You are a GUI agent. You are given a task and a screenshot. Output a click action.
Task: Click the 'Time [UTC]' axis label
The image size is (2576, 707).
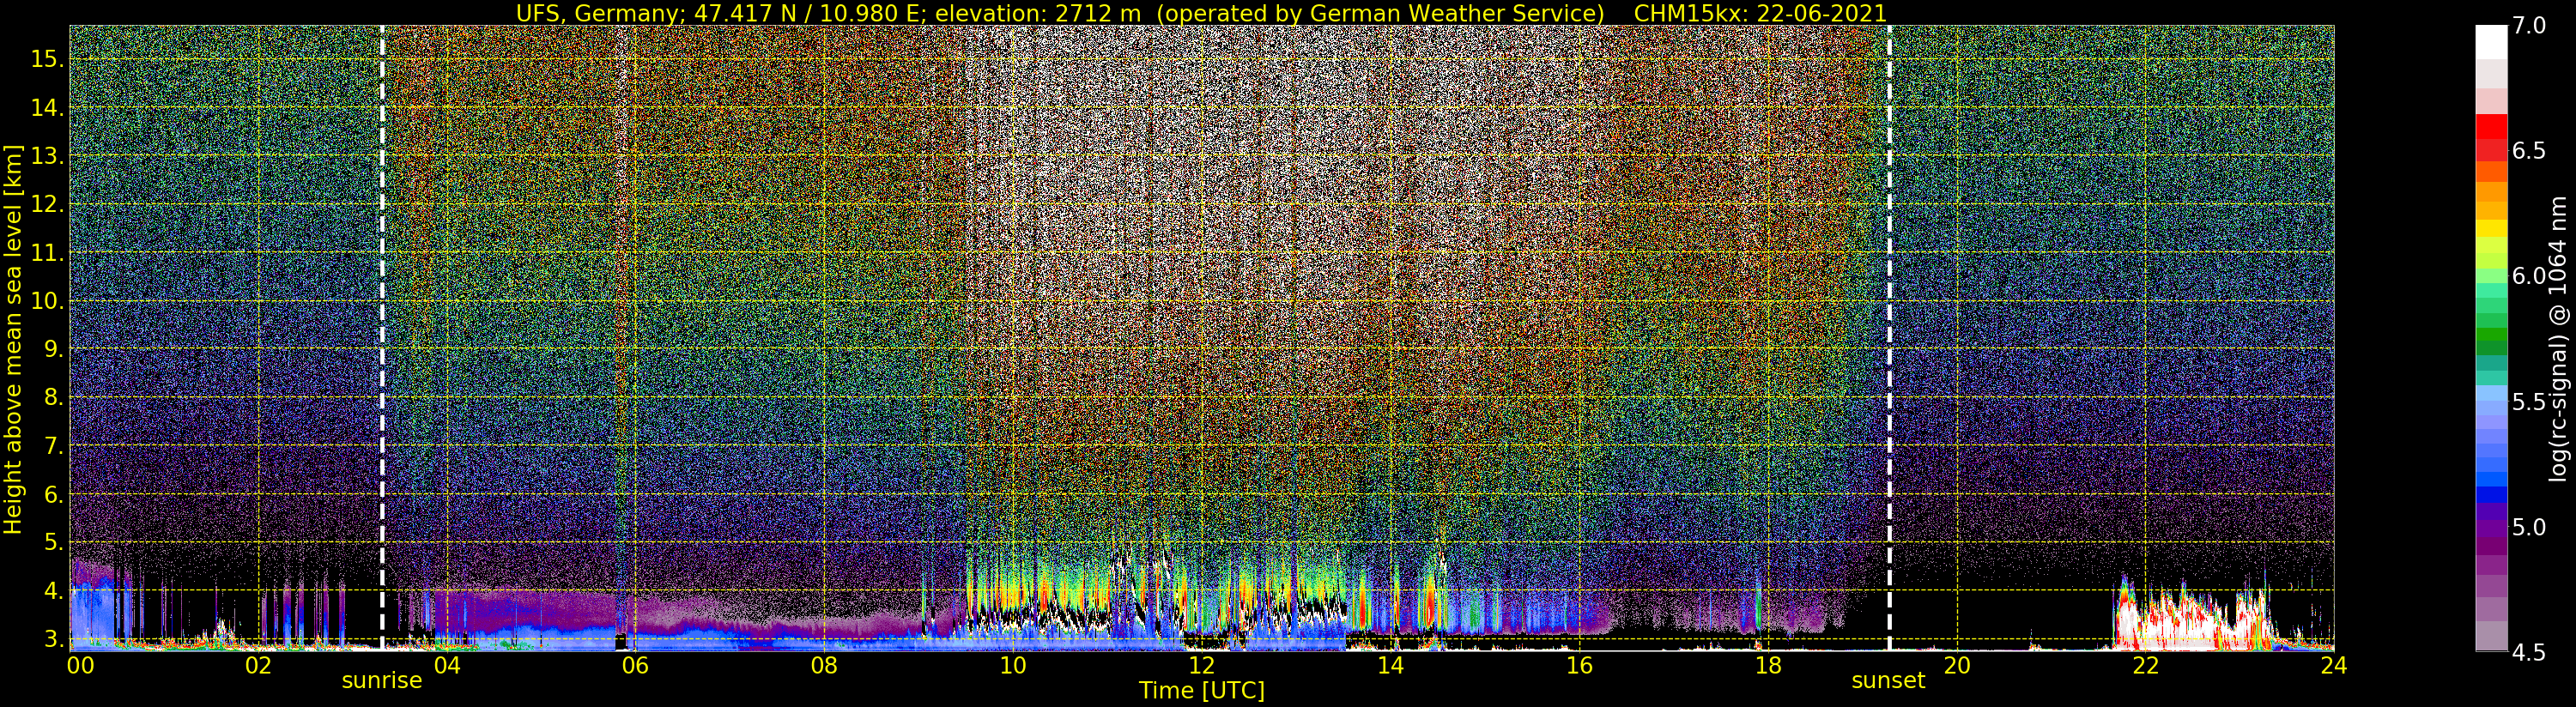(x=1202, y=691)
